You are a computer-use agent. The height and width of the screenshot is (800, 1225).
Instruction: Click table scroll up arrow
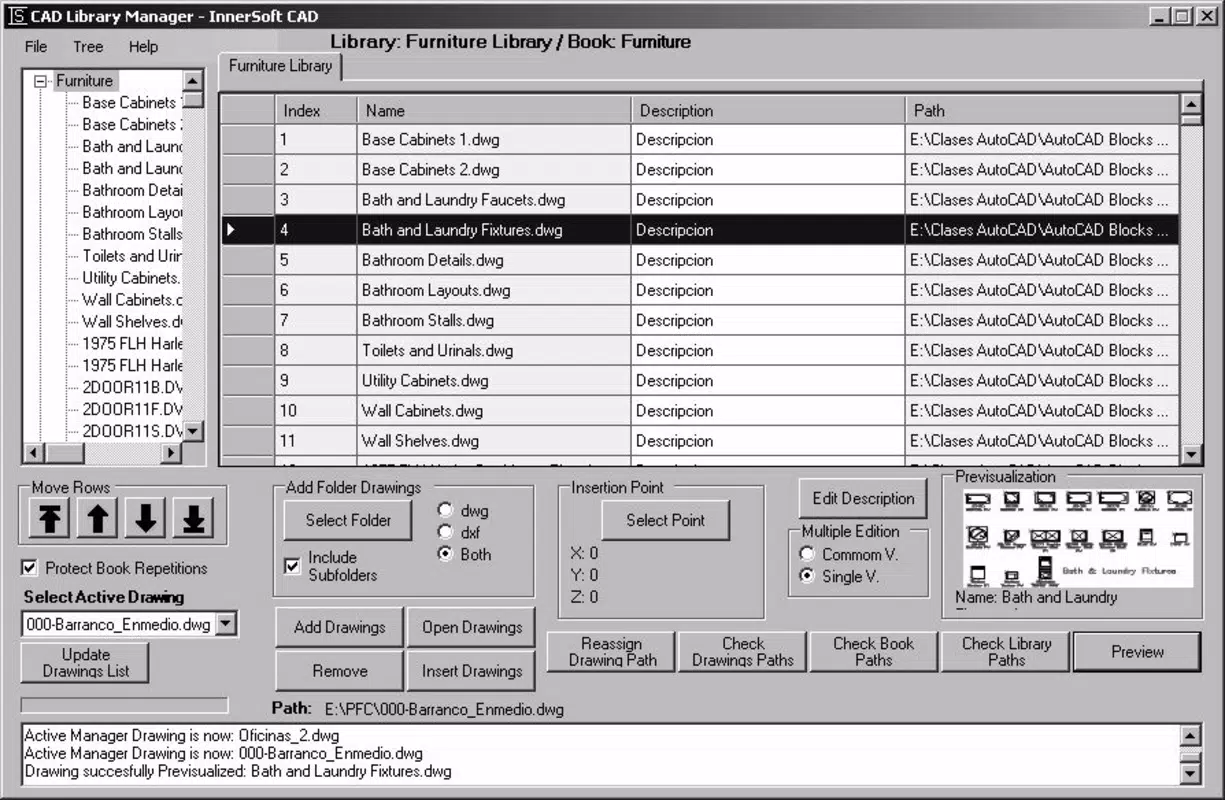point(1191,104)
